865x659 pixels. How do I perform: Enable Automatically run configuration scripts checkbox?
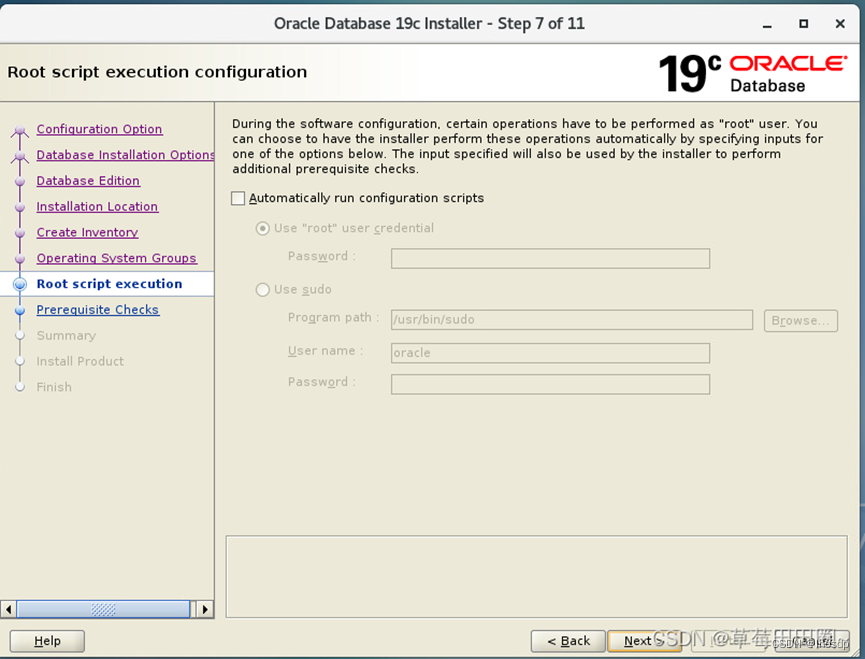point(238,198)
